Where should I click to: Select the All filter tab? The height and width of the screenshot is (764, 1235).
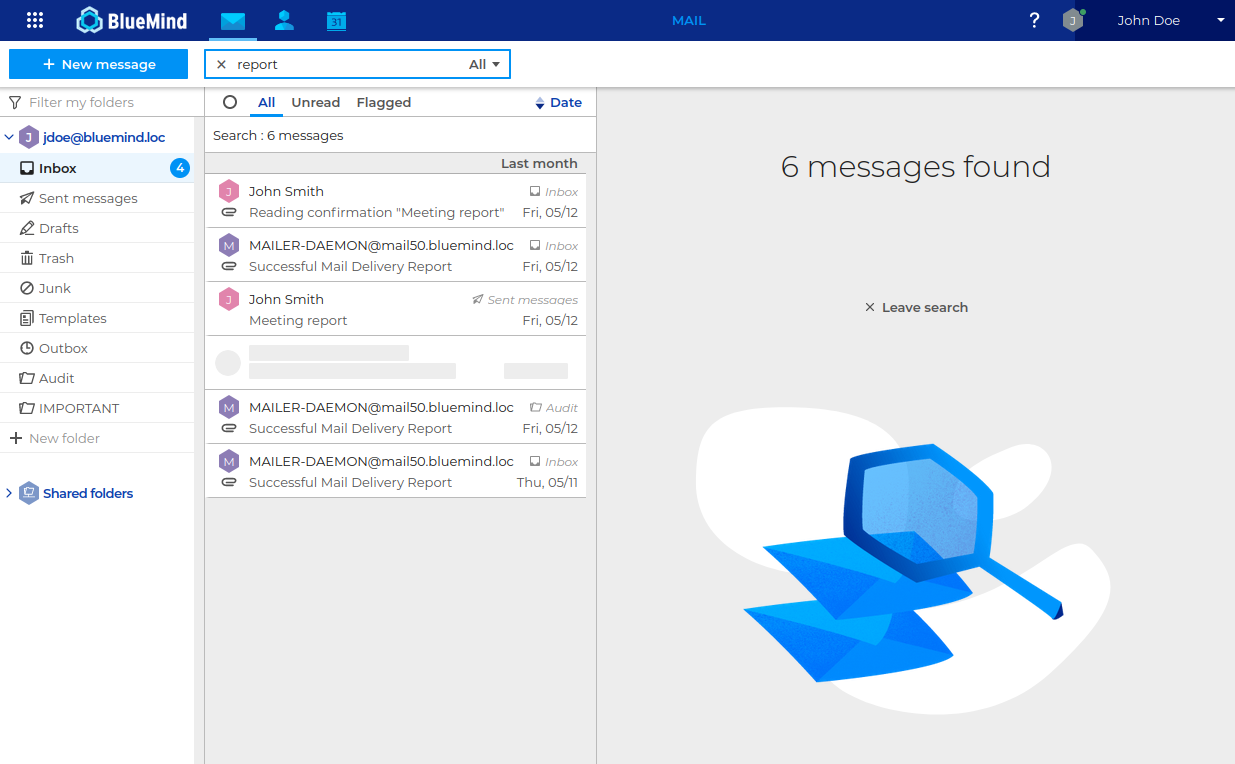(266, 102)
